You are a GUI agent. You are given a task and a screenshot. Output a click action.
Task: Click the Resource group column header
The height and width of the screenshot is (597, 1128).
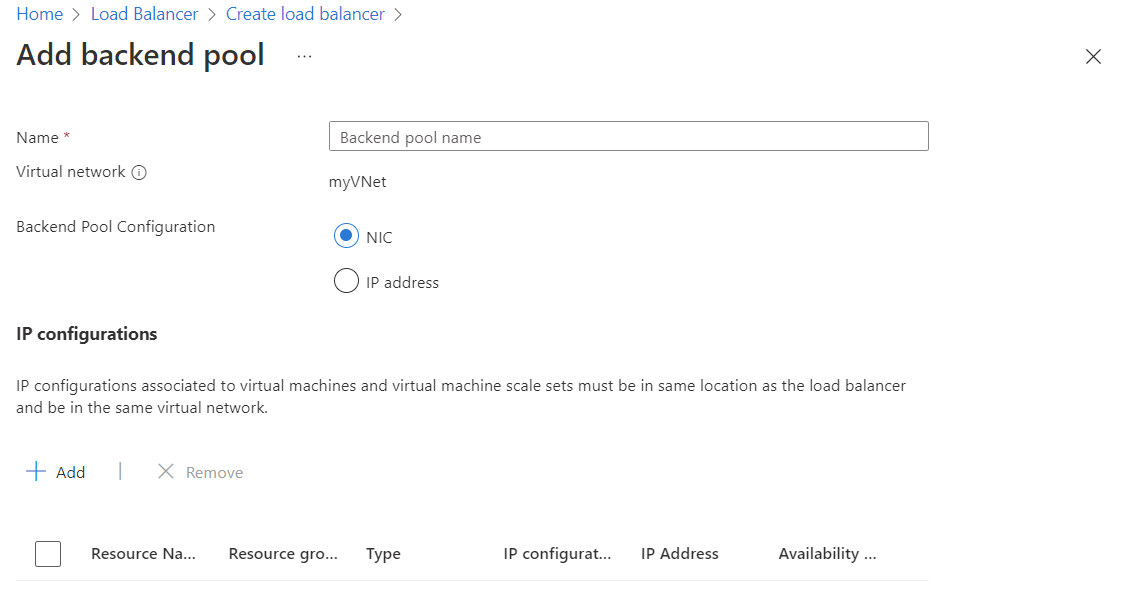click(282, 553)
